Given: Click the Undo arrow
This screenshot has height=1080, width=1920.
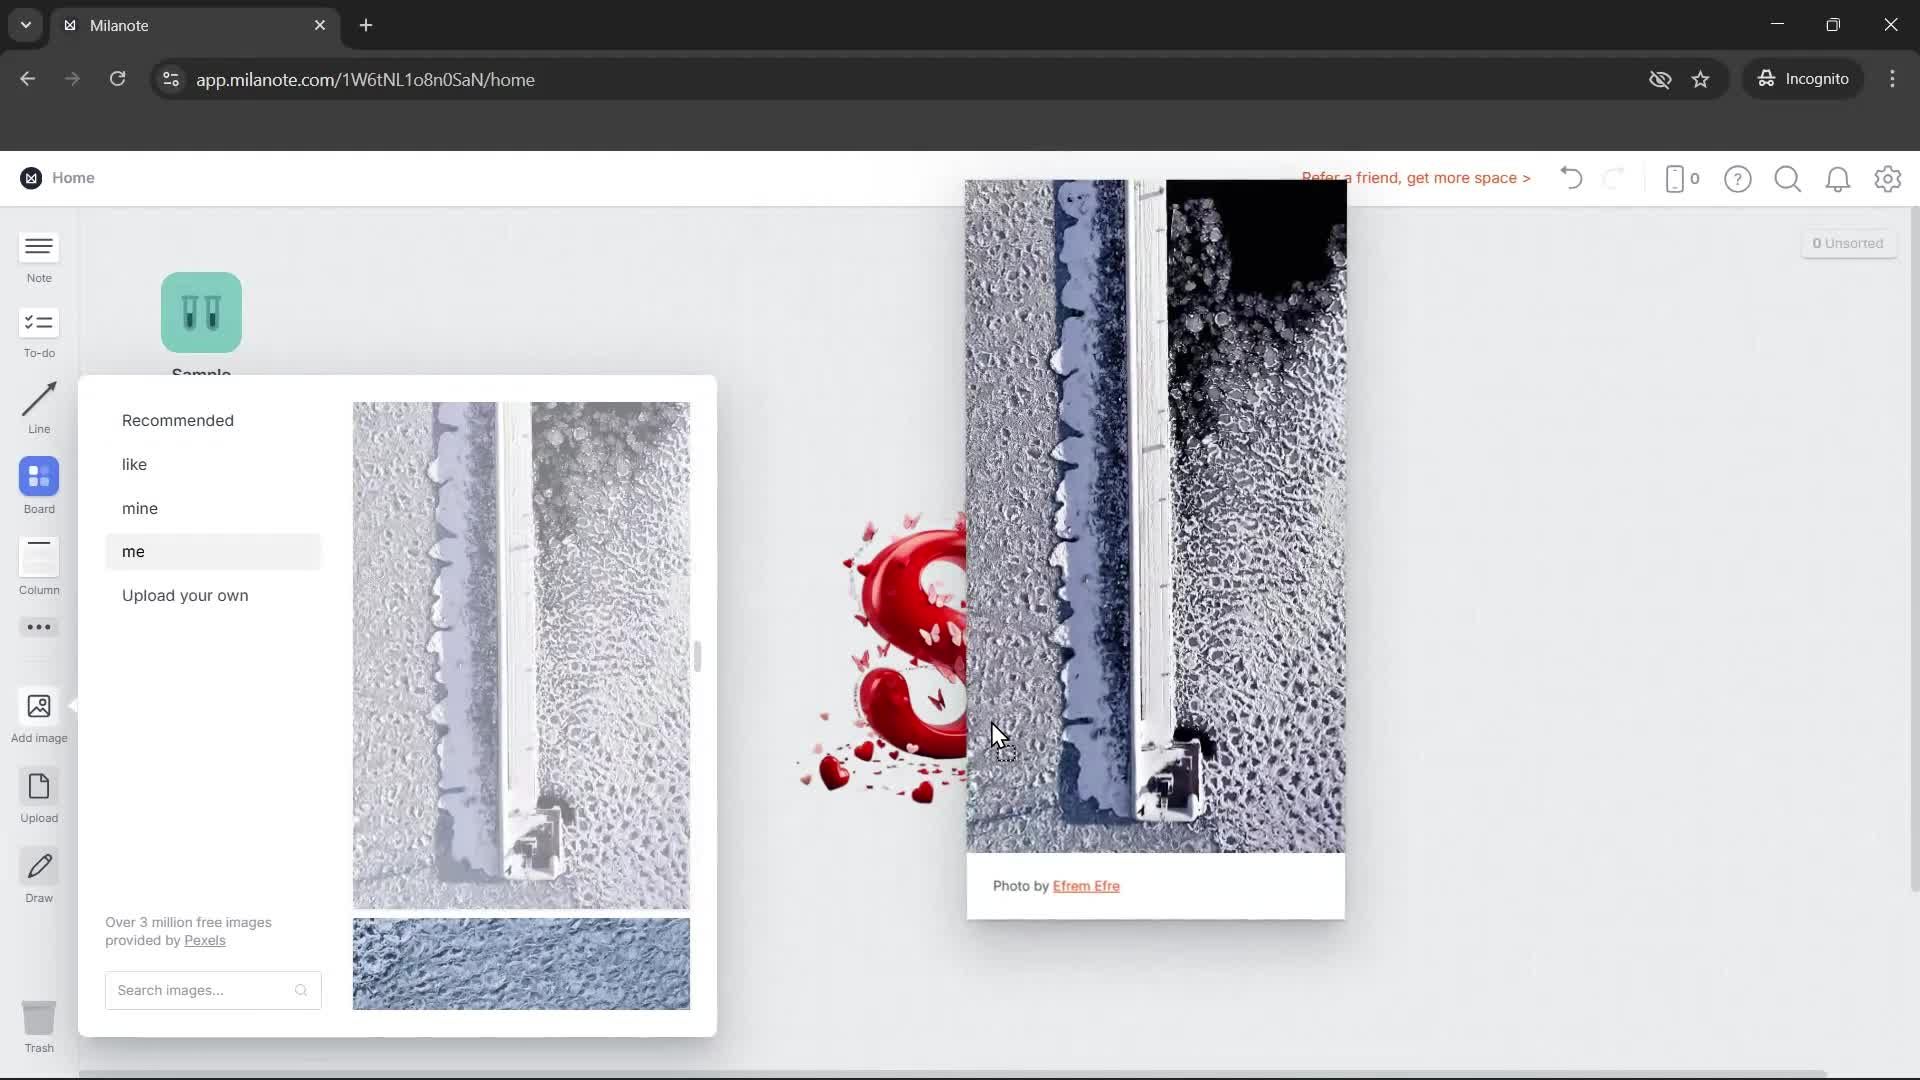Looking at the screenshot, I should [x=1570, y=178].
